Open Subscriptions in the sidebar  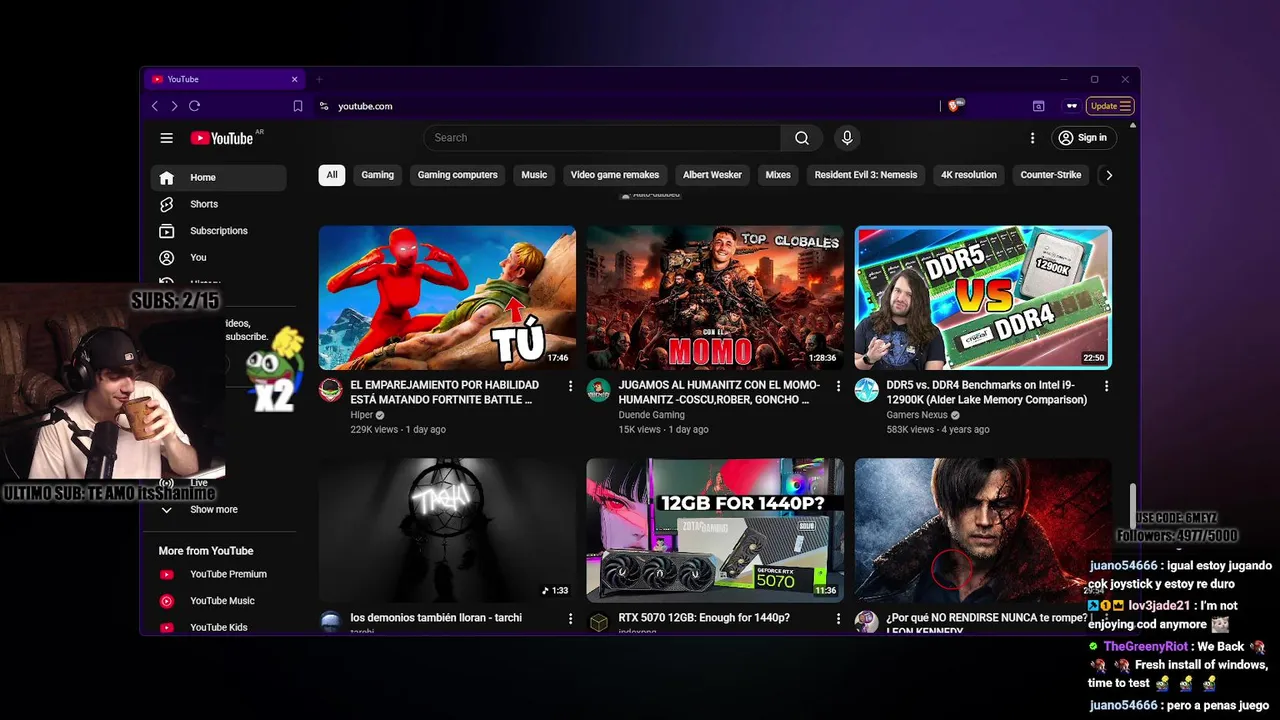point(218,231)
